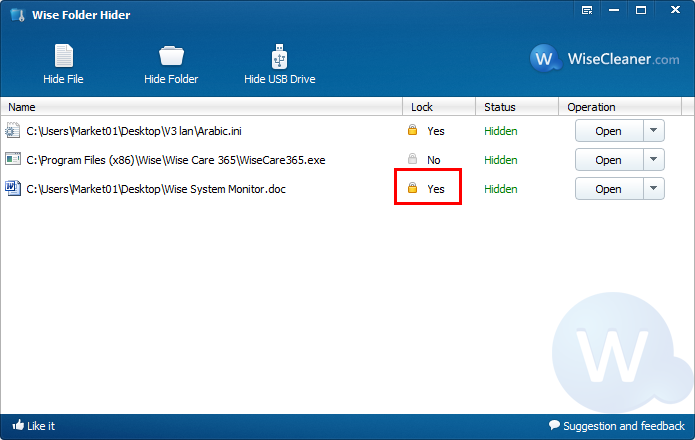Image resolution: width=695 pixels, height=440 pixels.
Task: Click the WiseCare365.exe file type icon
Action: click(x=12, y=159)
